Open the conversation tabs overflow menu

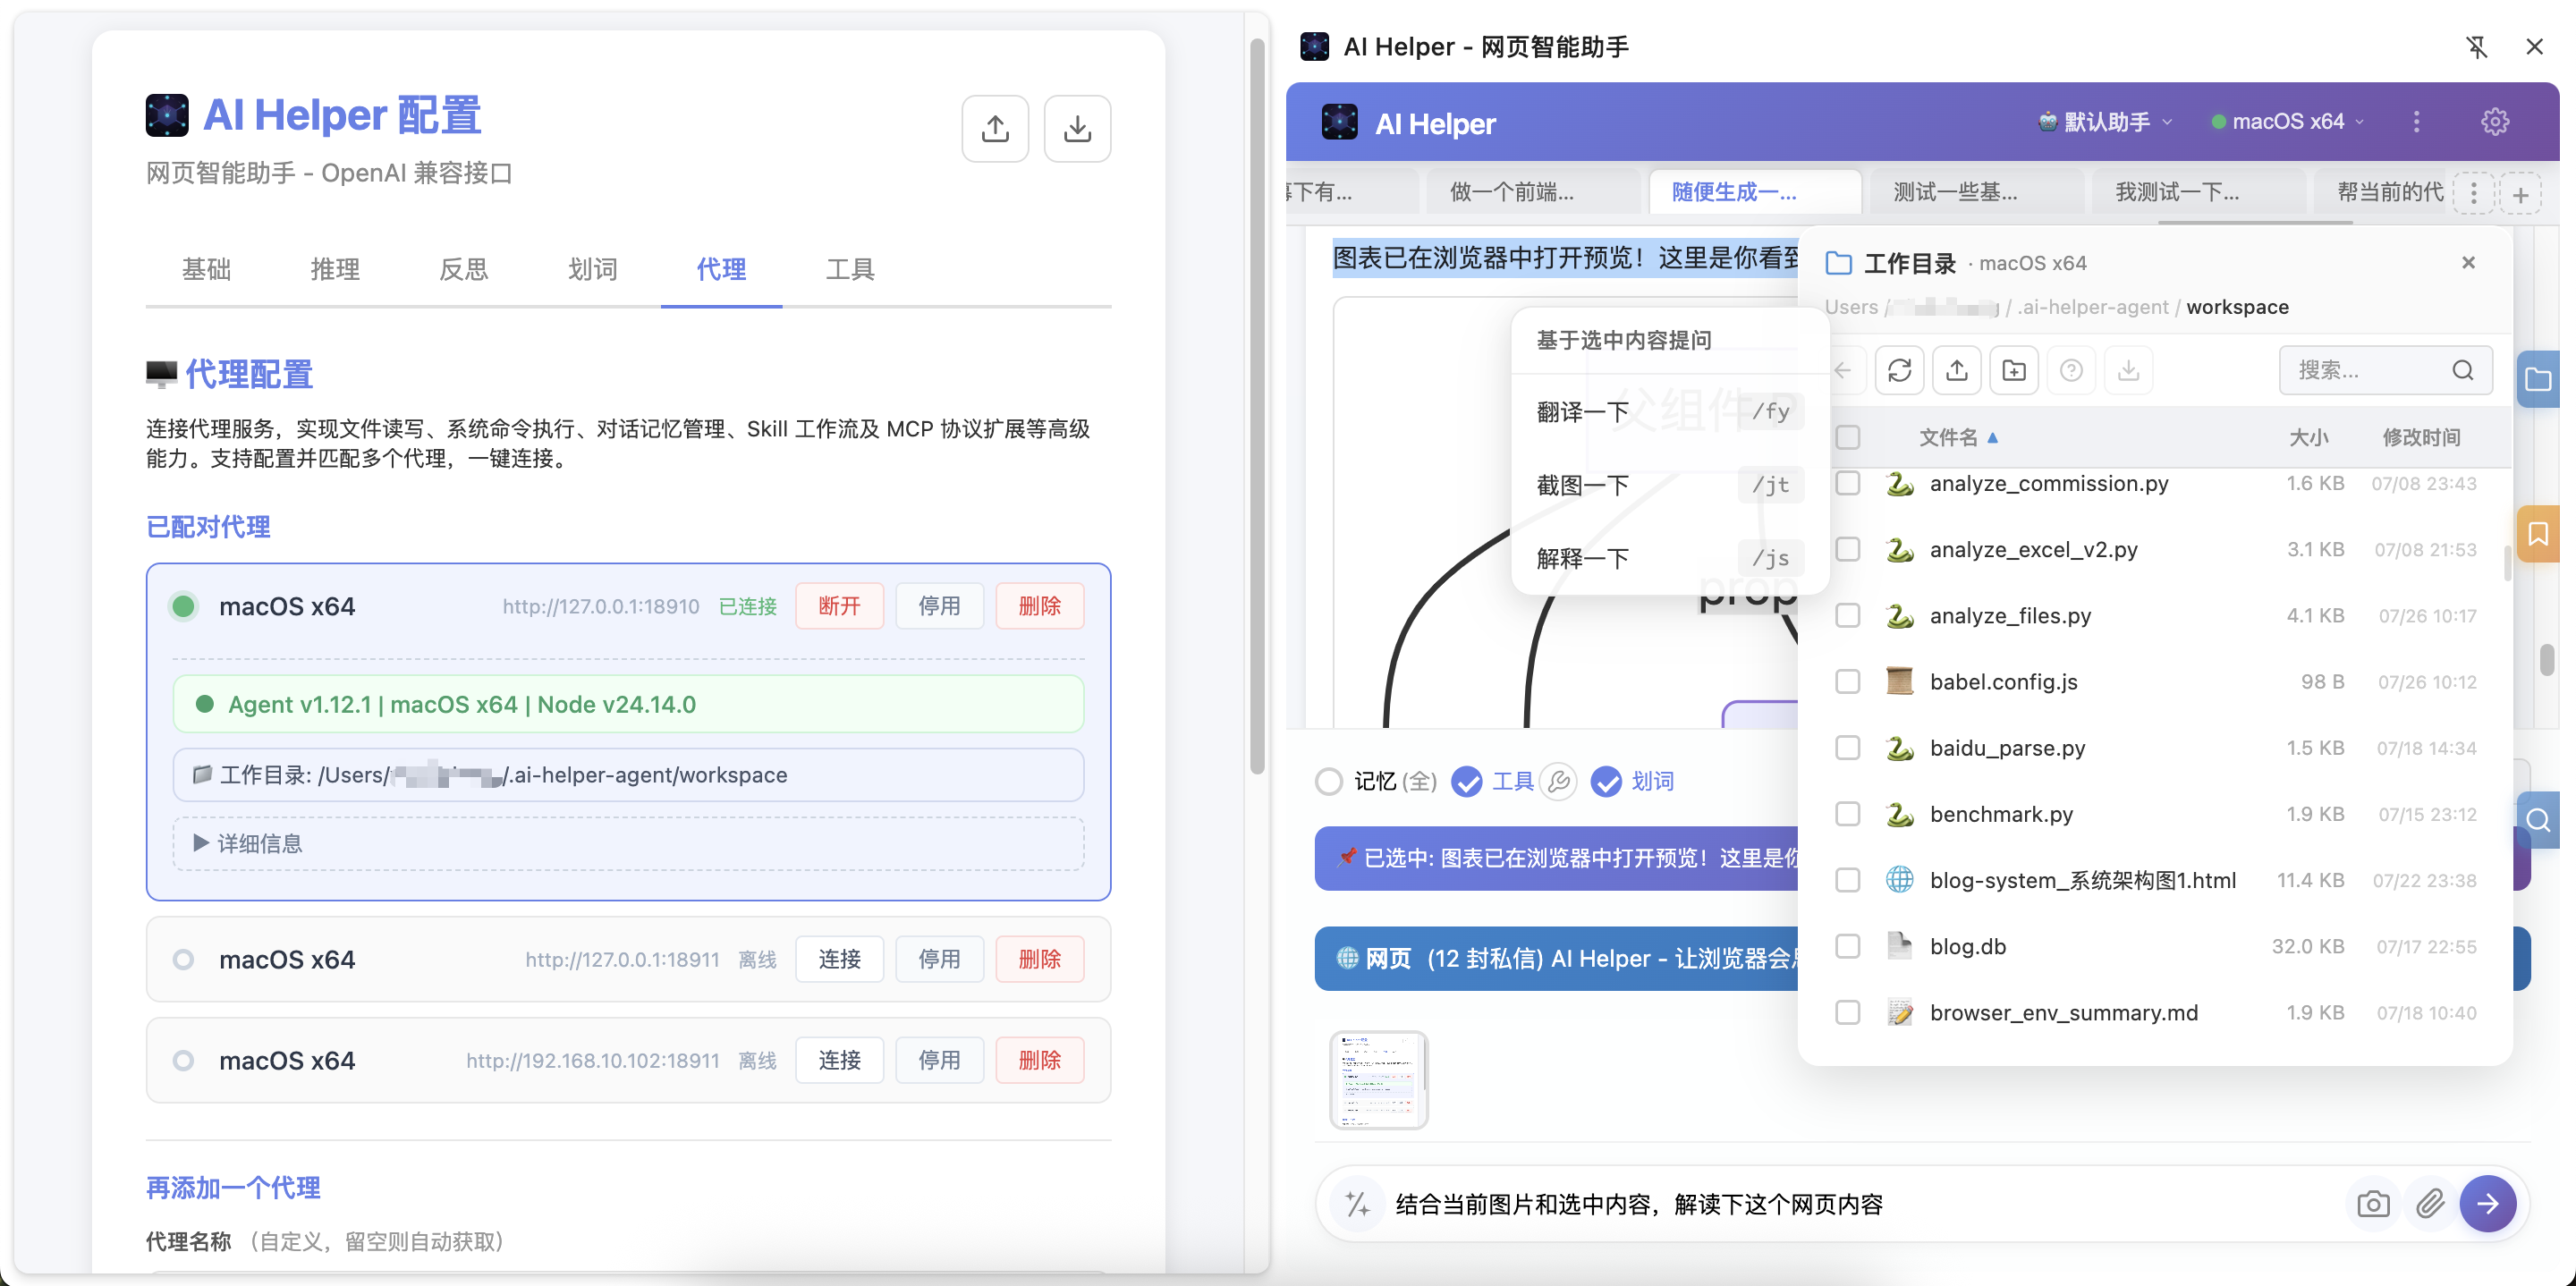click(2474, 193)
